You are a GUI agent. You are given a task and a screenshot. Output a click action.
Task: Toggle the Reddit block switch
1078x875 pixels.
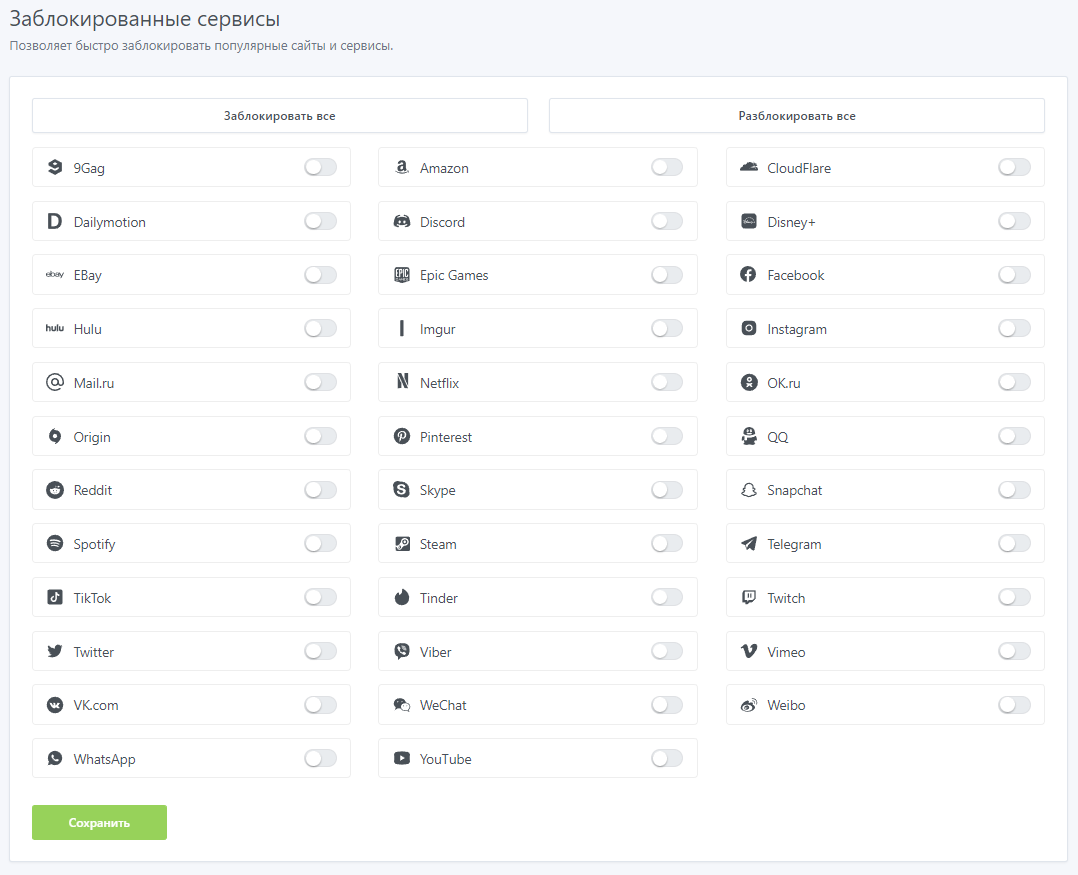pyautogui.click(x=321, y=490)
